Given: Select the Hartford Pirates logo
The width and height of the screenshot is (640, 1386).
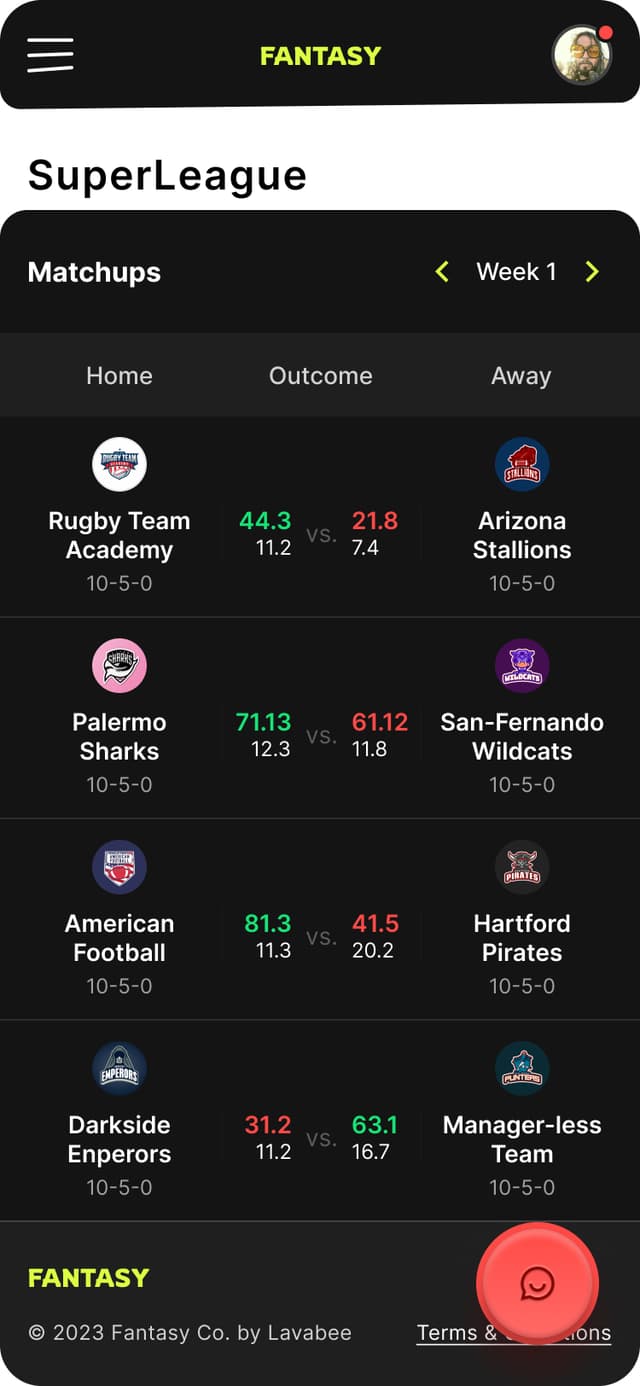Looking at the screenshot, I should point(522,867).
